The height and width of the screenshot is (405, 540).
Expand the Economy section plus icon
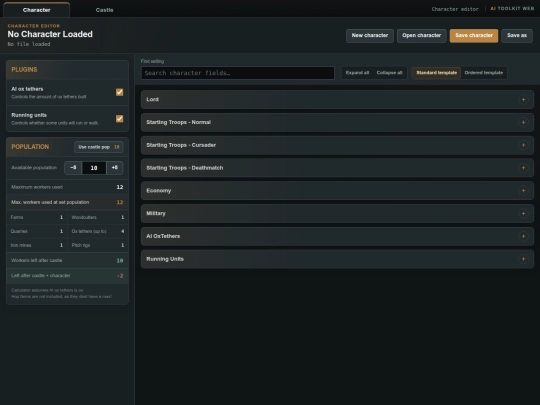click(x=523, y=190)
